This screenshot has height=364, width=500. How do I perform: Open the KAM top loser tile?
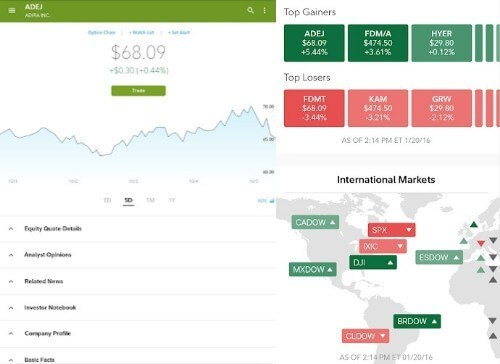tap(378, 108)
